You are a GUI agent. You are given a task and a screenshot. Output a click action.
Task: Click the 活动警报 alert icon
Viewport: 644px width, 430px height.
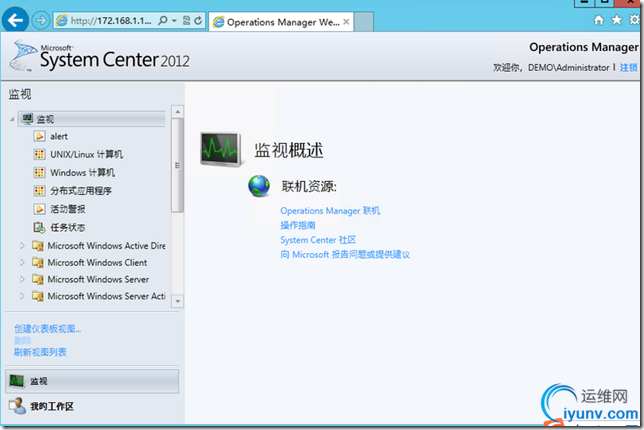pos(39,209)
